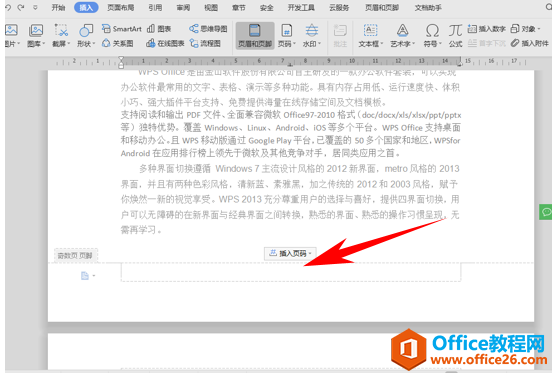The image size is (554, 377).
Task: Click the paragraph starting with 多种界面切换遵循
Action: pos(290,199)
